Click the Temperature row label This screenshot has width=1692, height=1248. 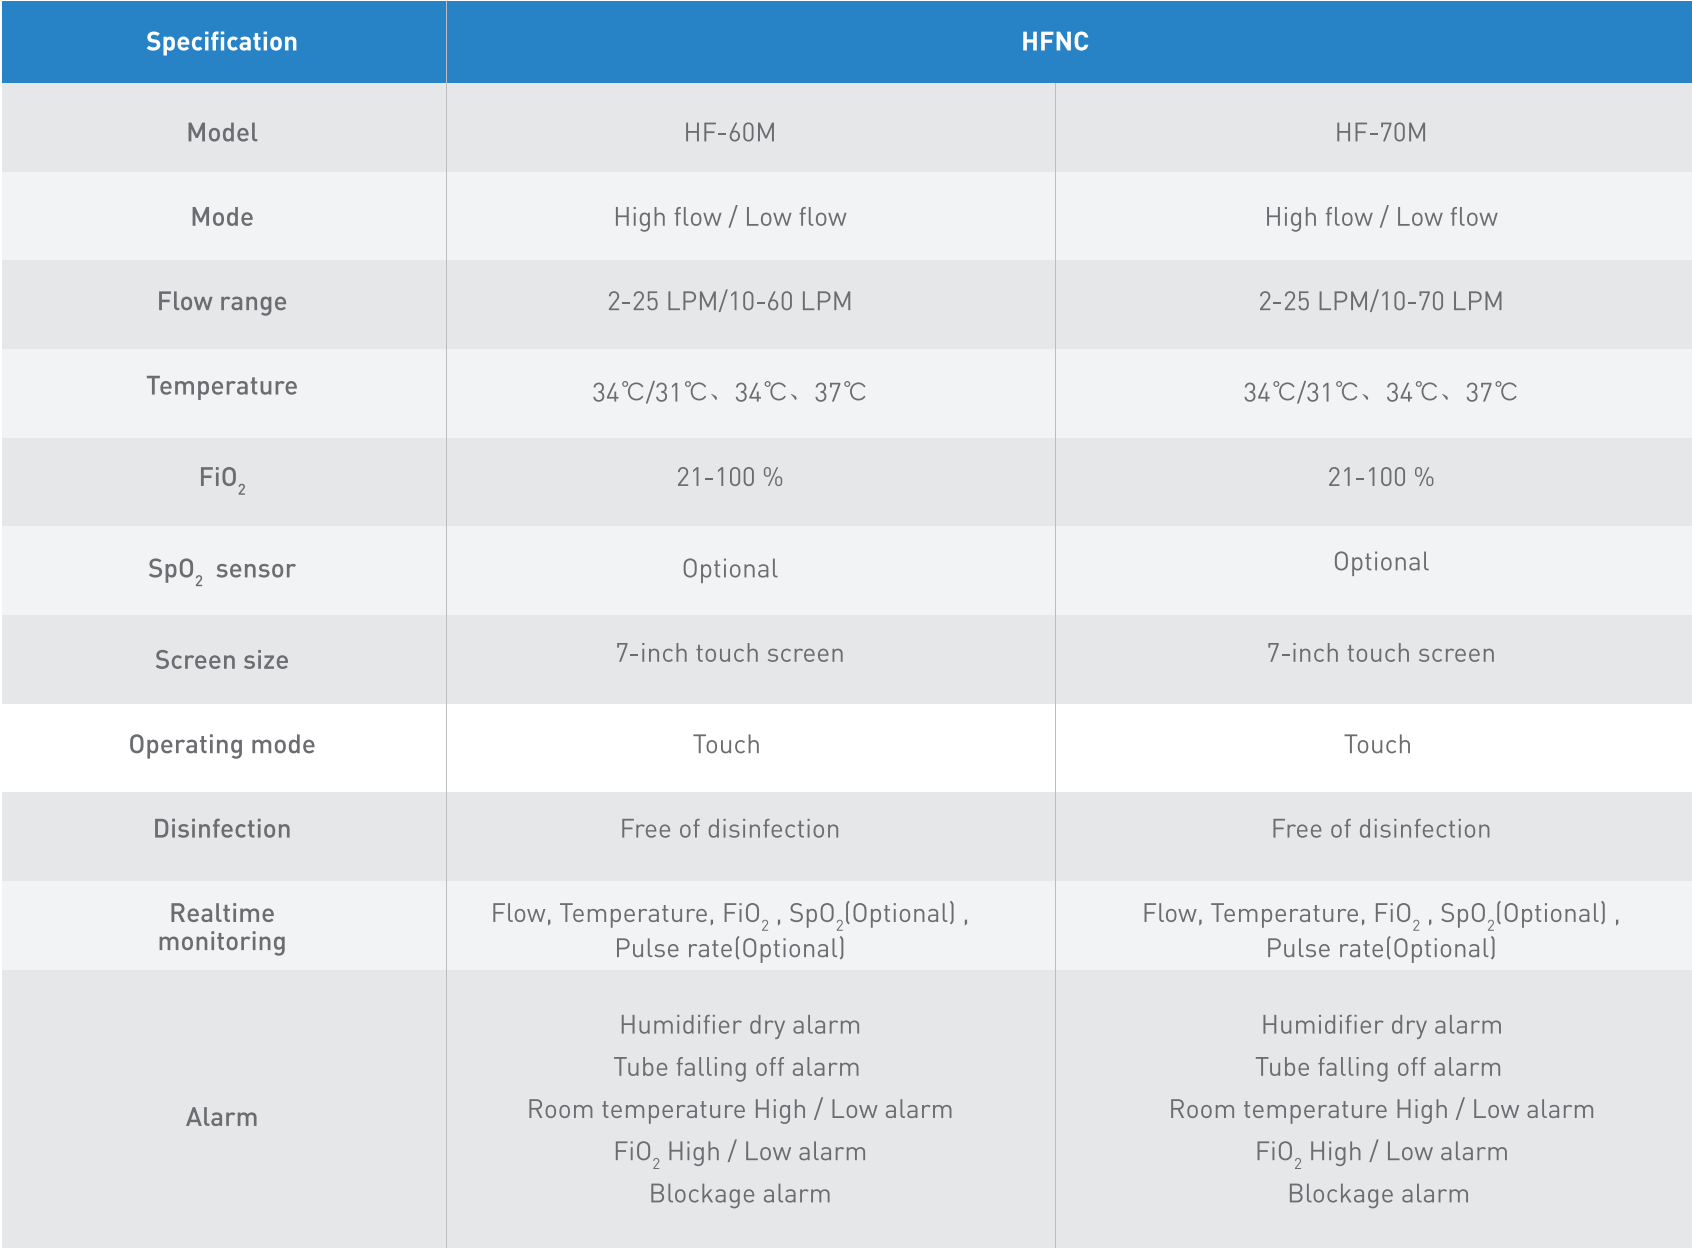[222, 386]
